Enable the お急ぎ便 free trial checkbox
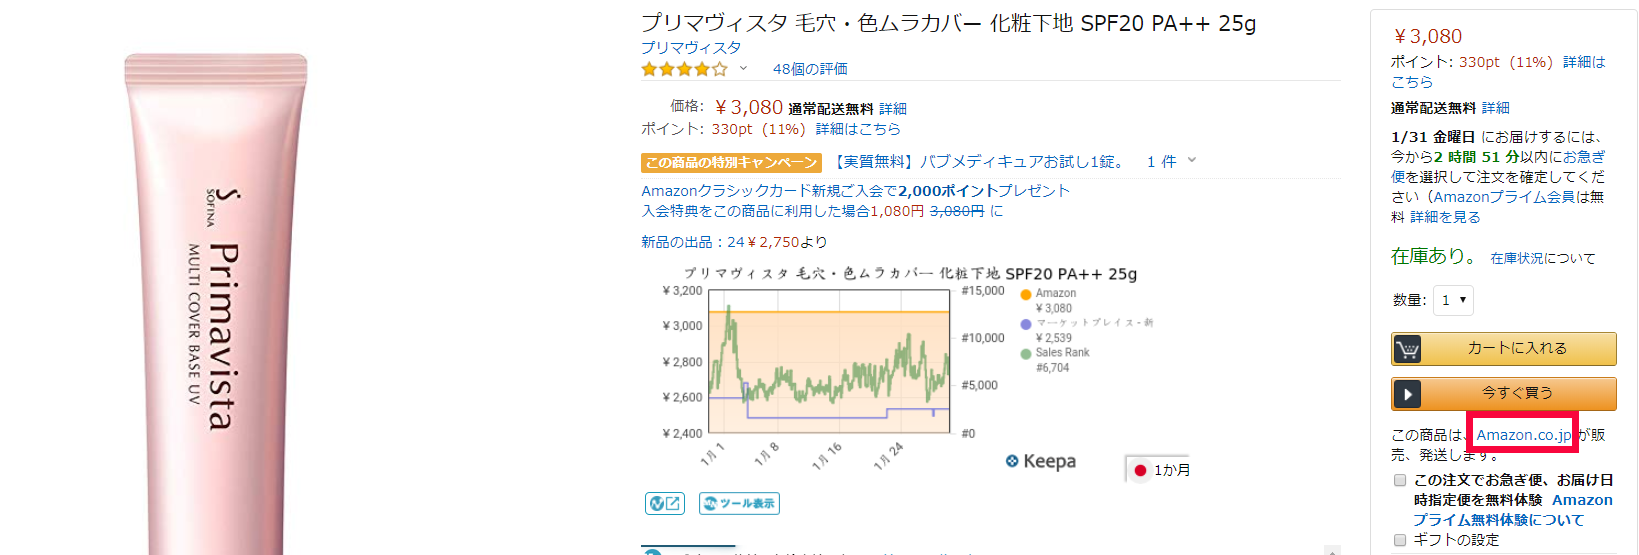The height and width of the screenshot is (555, 1639). pyautogui.click(x=1400, y=480)
